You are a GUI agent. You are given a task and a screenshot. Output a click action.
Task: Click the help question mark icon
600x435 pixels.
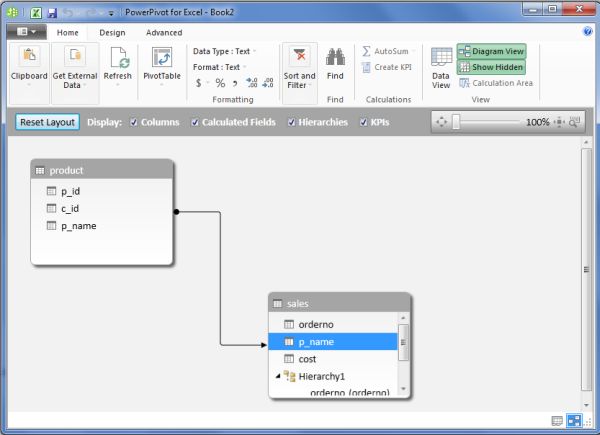(x=587, y=31)
